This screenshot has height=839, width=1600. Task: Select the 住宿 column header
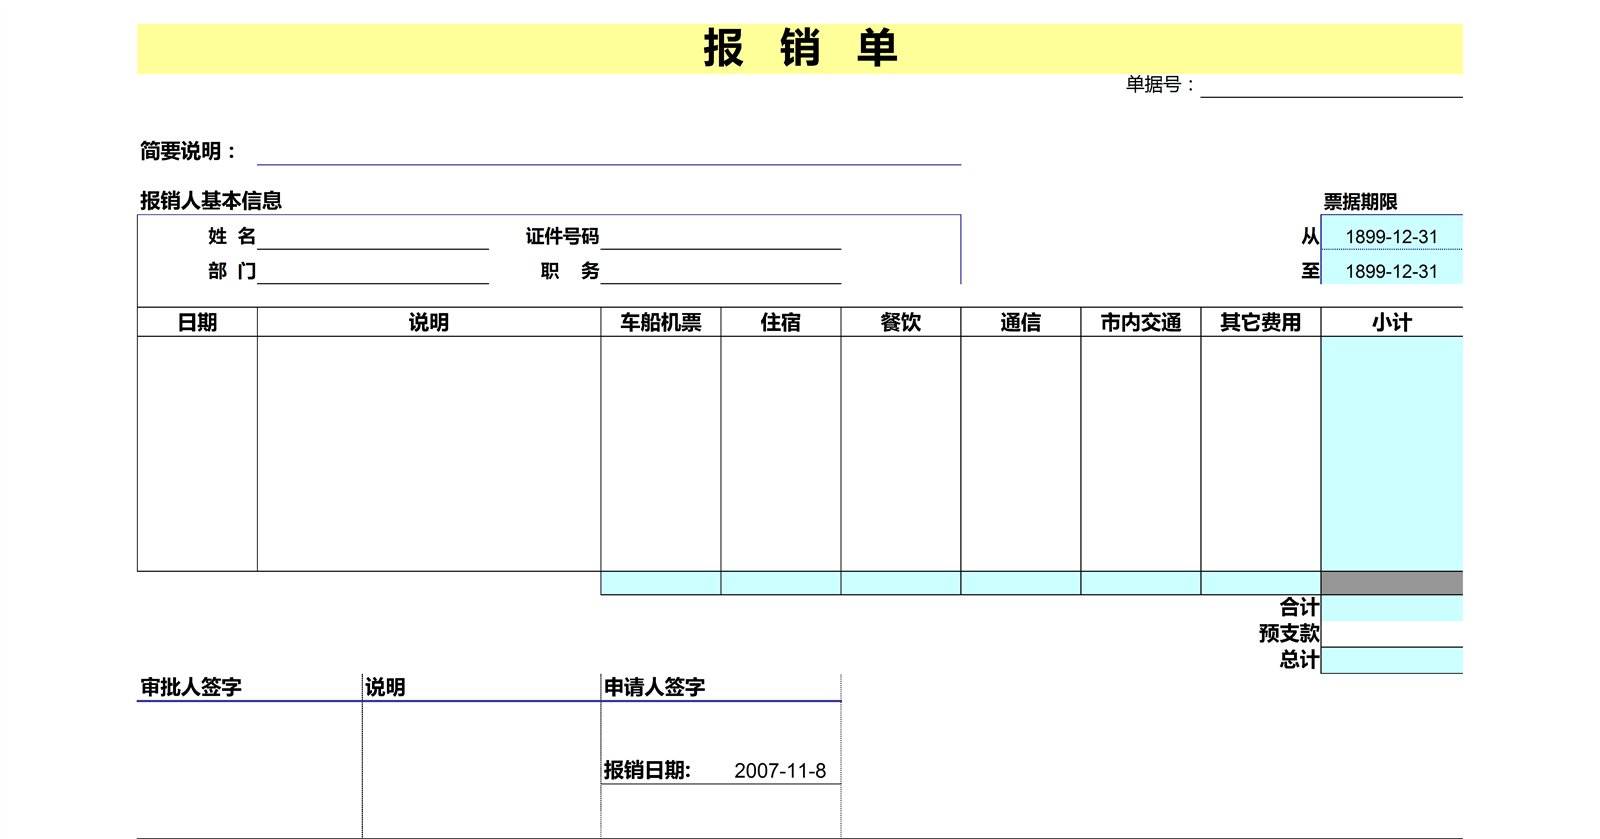(780, 322)
